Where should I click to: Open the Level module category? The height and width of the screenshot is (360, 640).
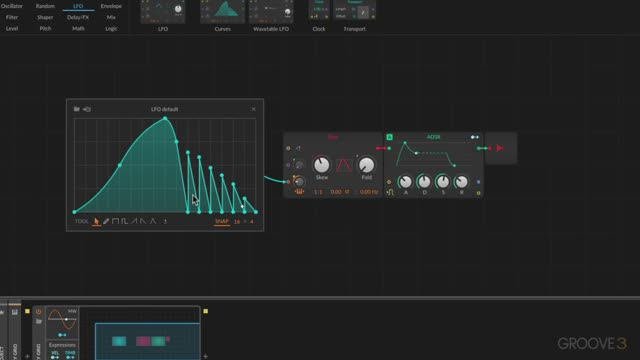coord(12,29)
